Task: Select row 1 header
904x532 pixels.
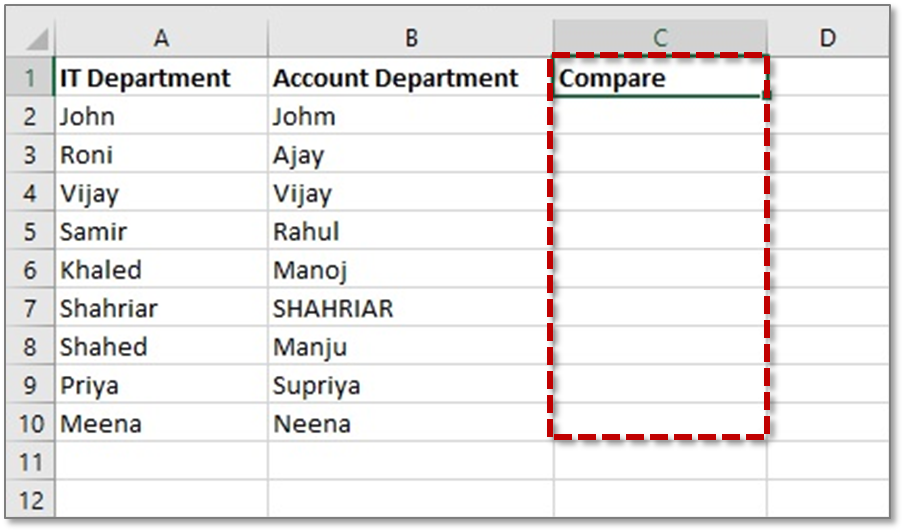Action: point(31,77)
